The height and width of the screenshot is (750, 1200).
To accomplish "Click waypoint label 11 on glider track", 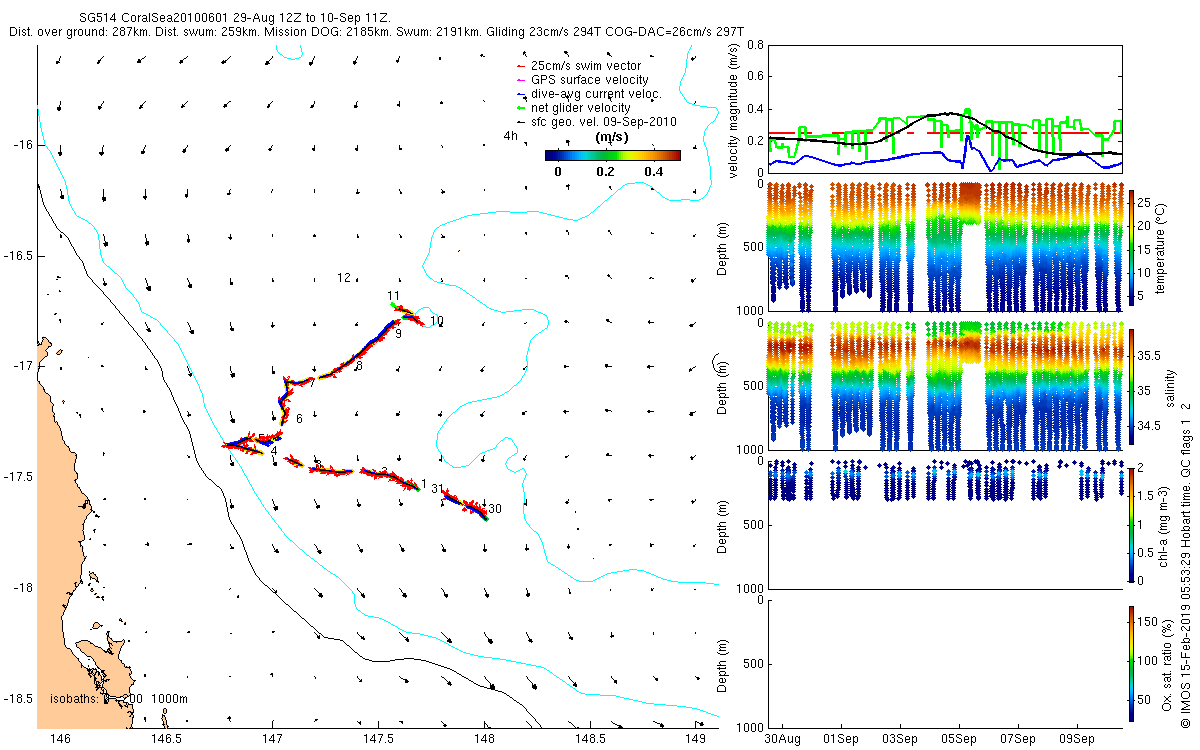I will point(394,296).
